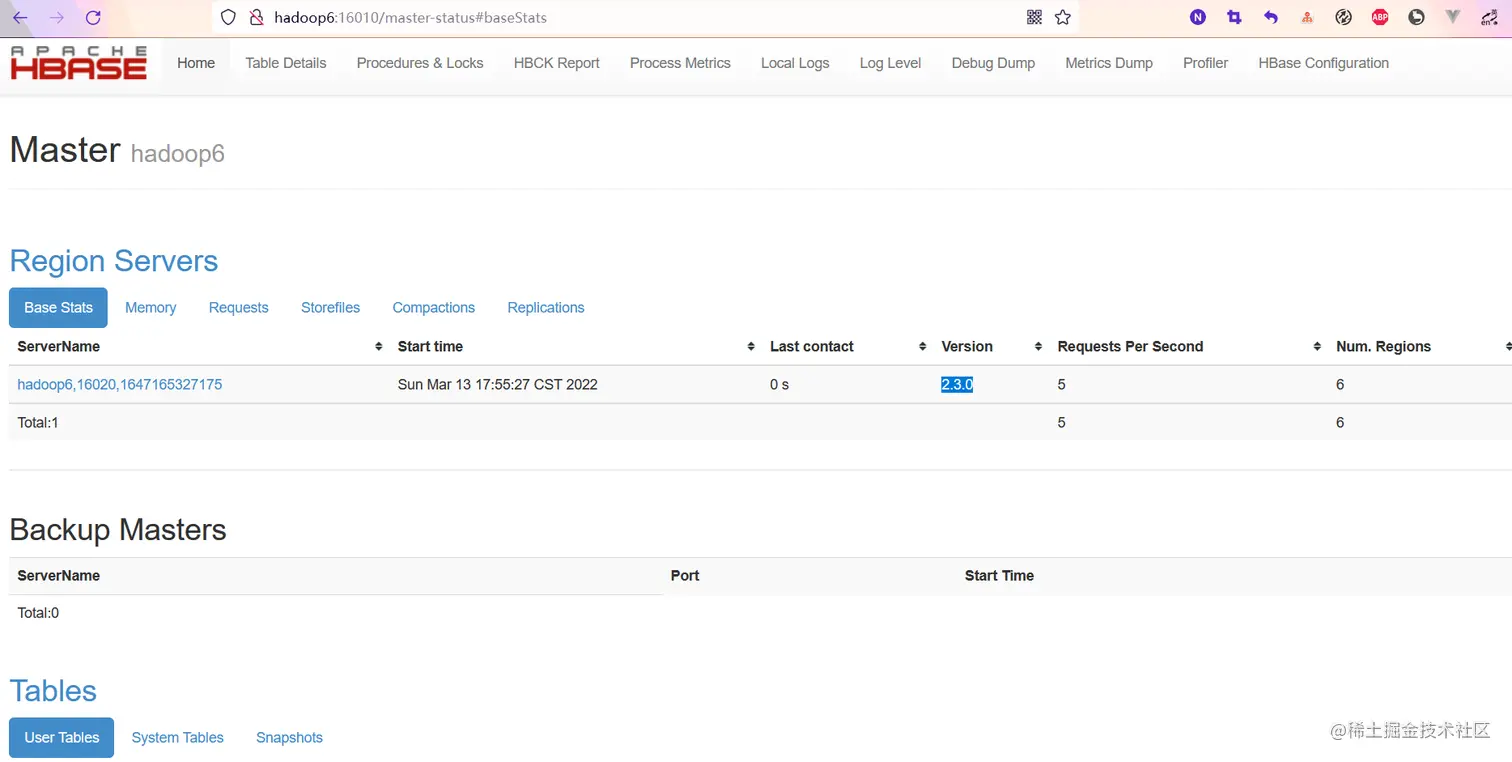Click the shield tracking protection icon
The image size is (1512, 762).
(228, 17)
